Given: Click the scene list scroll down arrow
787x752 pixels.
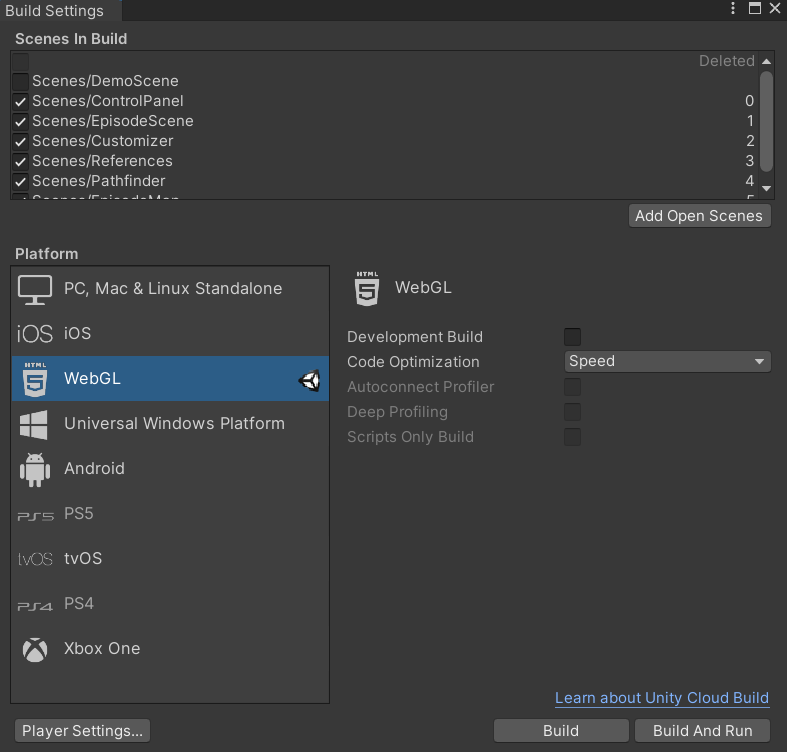Looking at the screenshot, I should (x=766, y=189).
